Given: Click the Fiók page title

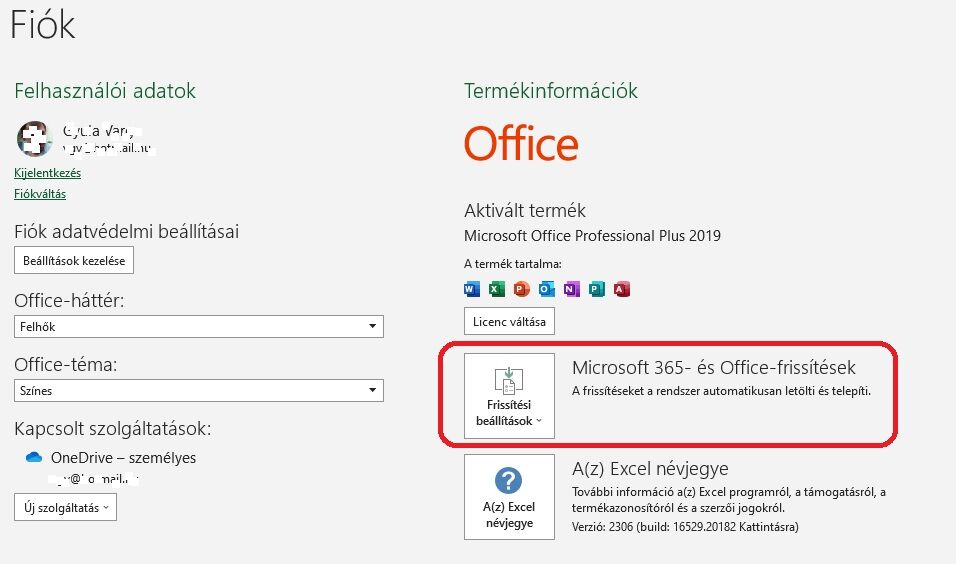Looking at the screenshot, I should (43, 25).
